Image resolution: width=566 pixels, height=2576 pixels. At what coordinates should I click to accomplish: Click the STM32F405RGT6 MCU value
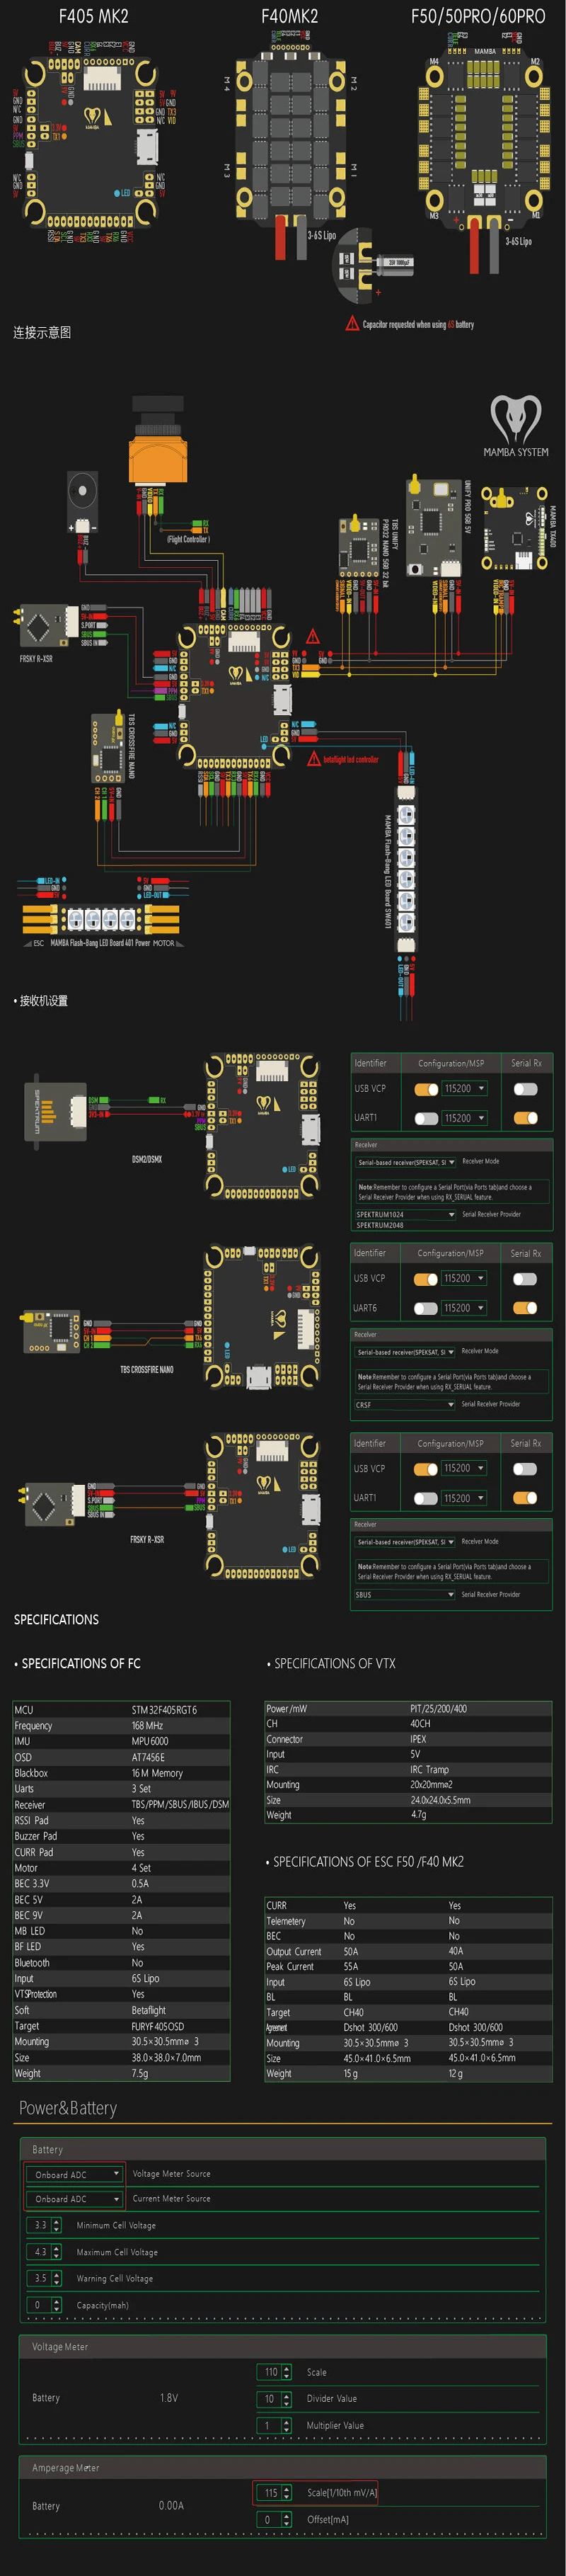click(164, 1710)
